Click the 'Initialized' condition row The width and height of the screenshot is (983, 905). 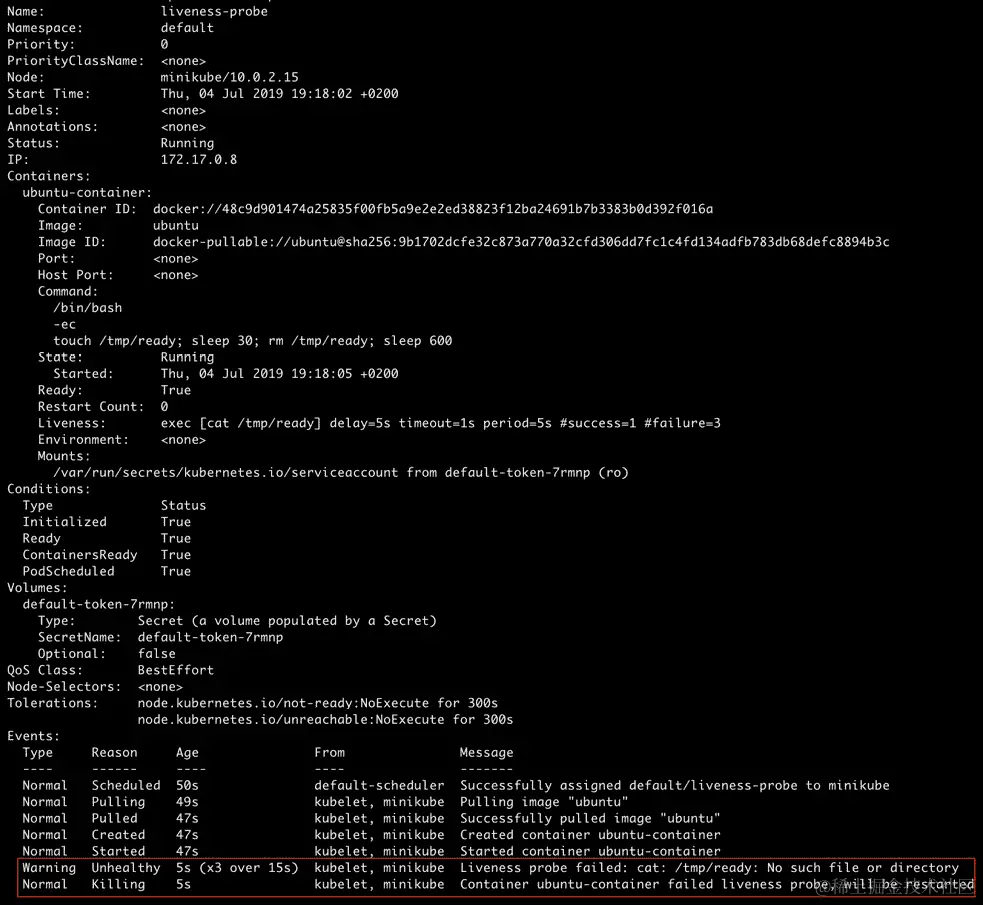tap(107, 521)
